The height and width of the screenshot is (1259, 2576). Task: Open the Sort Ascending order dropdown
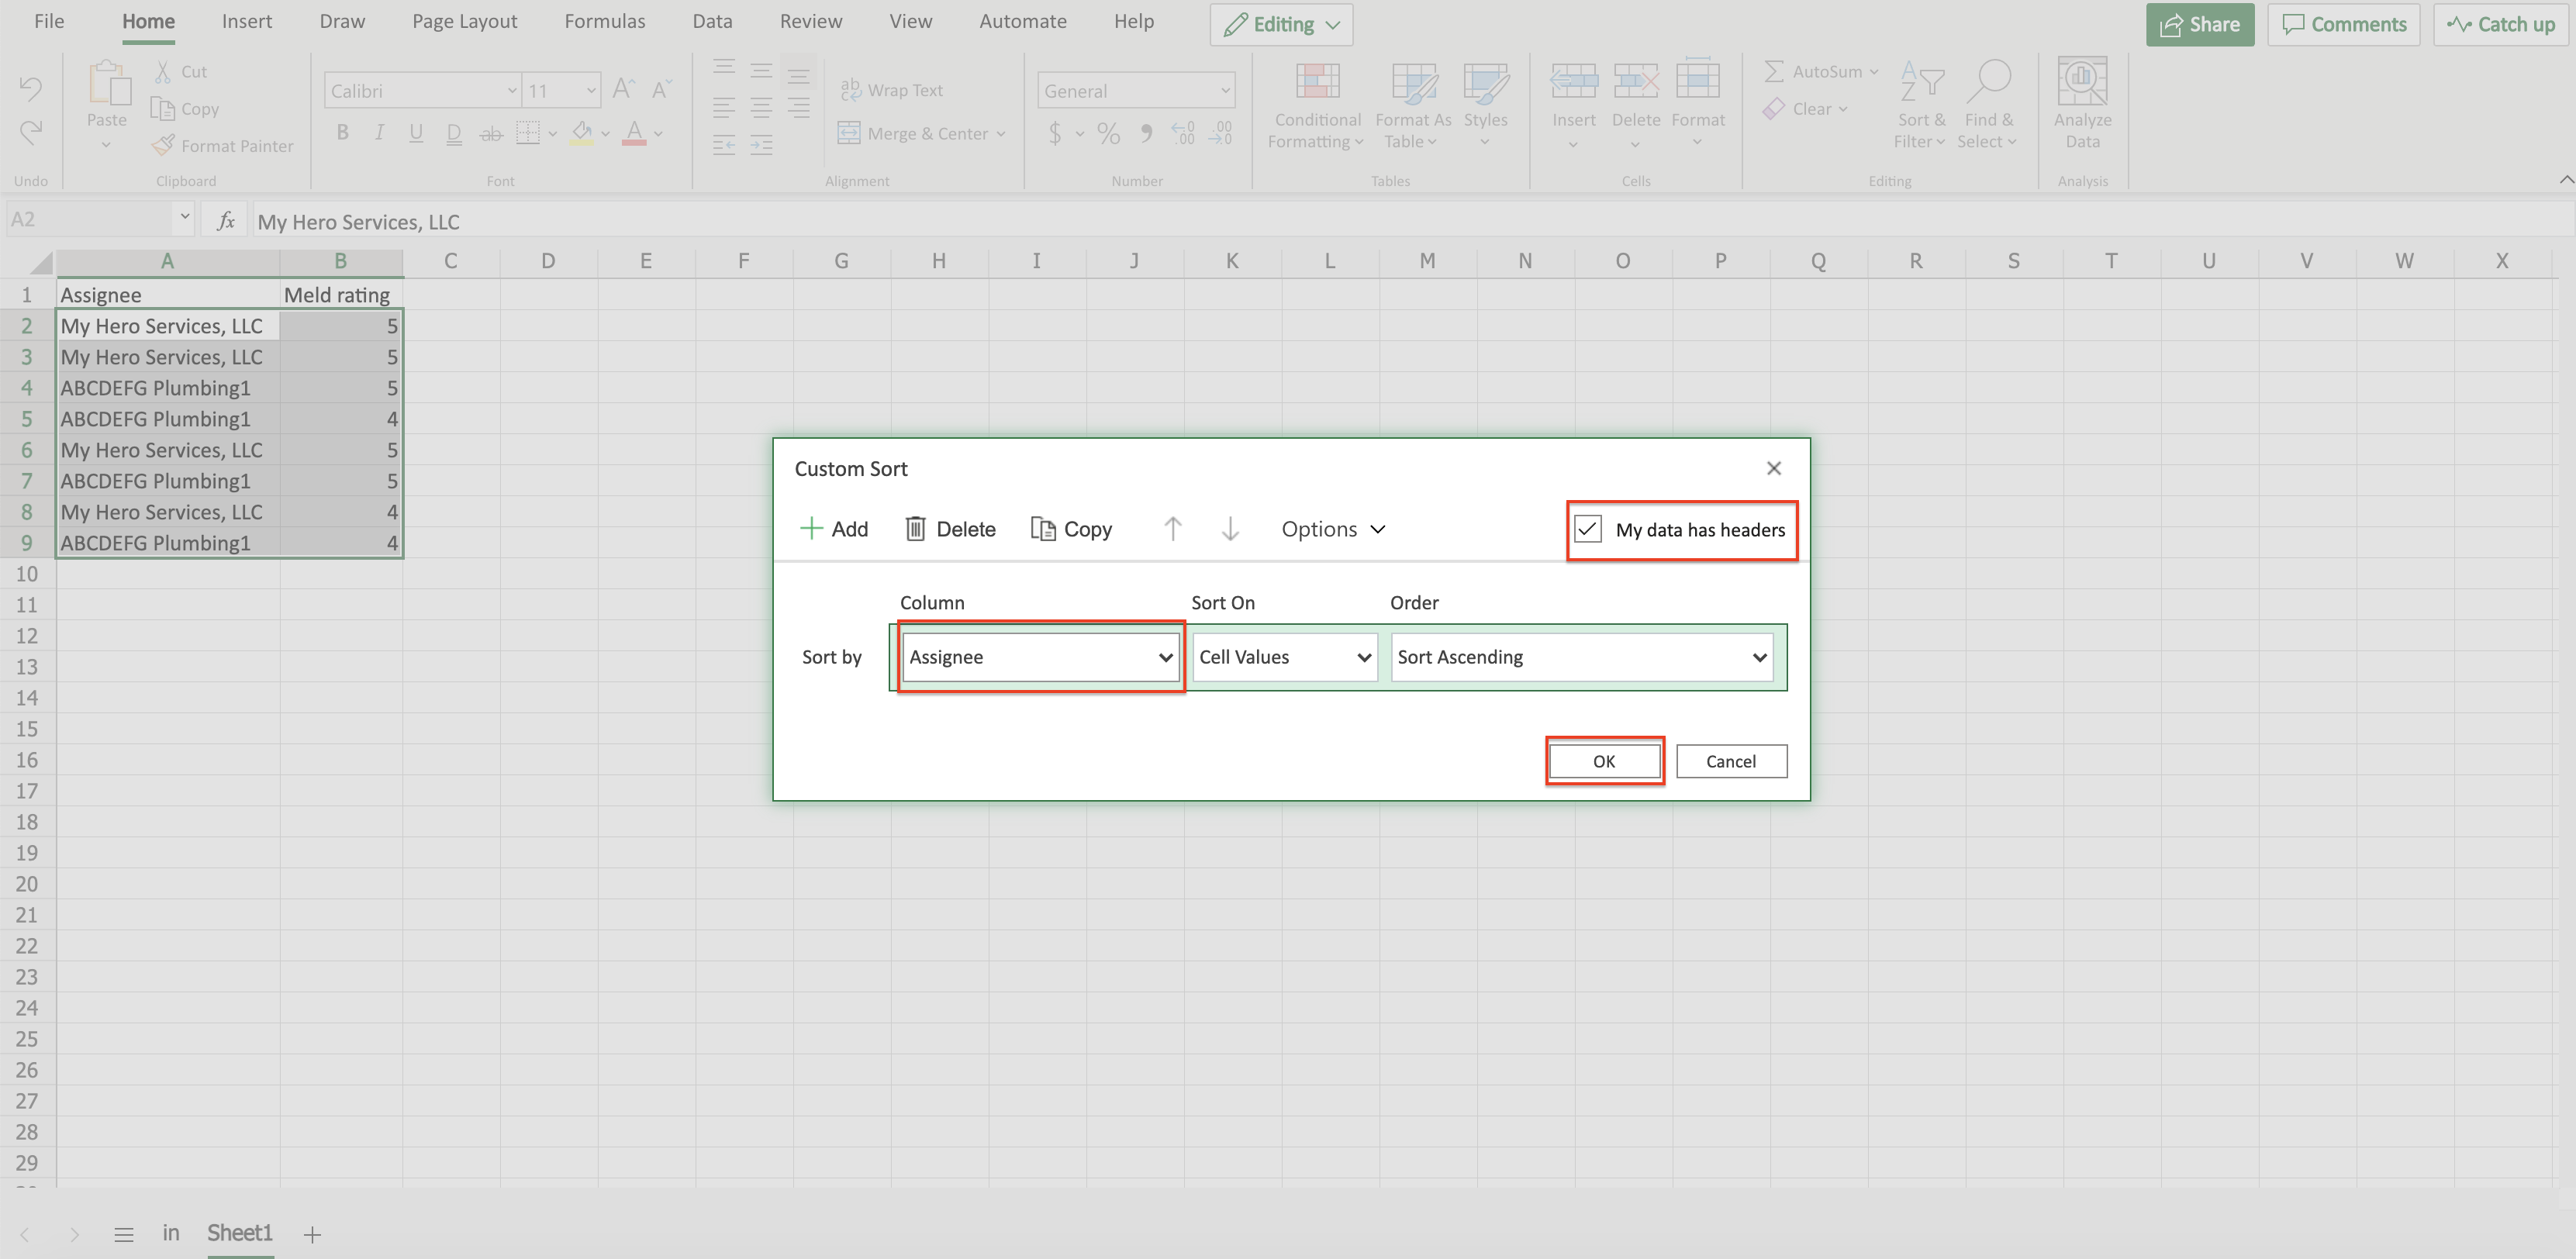[x=1581, y=657]
